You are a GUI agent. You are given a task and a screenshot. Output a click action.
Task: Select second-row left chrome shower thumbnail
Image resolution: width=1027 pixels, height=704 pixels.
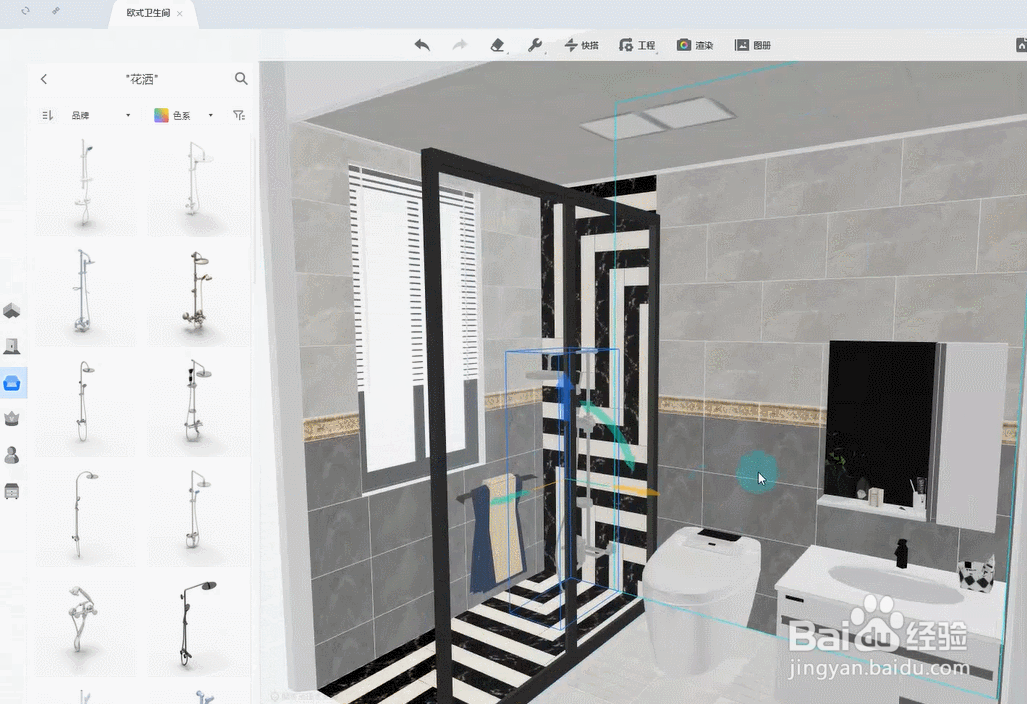click(85, 295)
